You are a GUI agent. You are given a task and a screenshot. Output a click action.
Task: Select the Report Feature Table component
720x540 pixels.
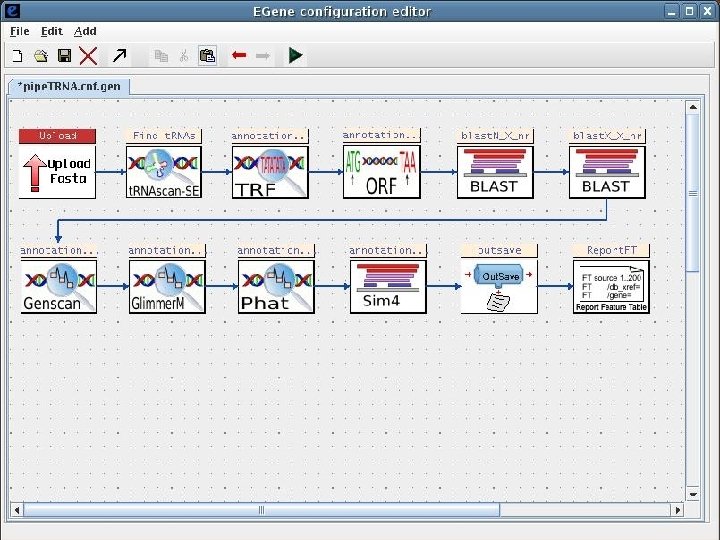point(611,287)
